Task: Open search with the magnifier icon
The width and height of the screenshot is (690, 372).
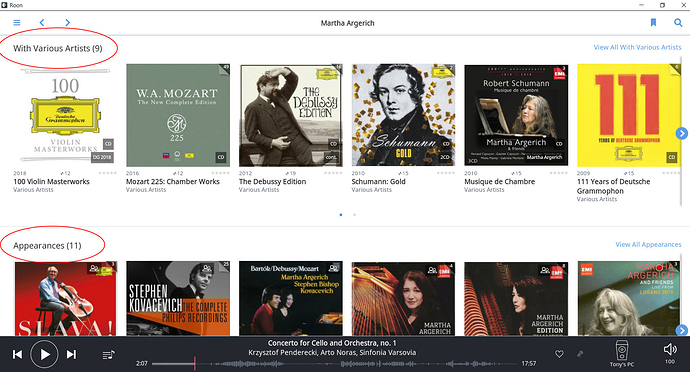Action: click(x=678, y=22)
